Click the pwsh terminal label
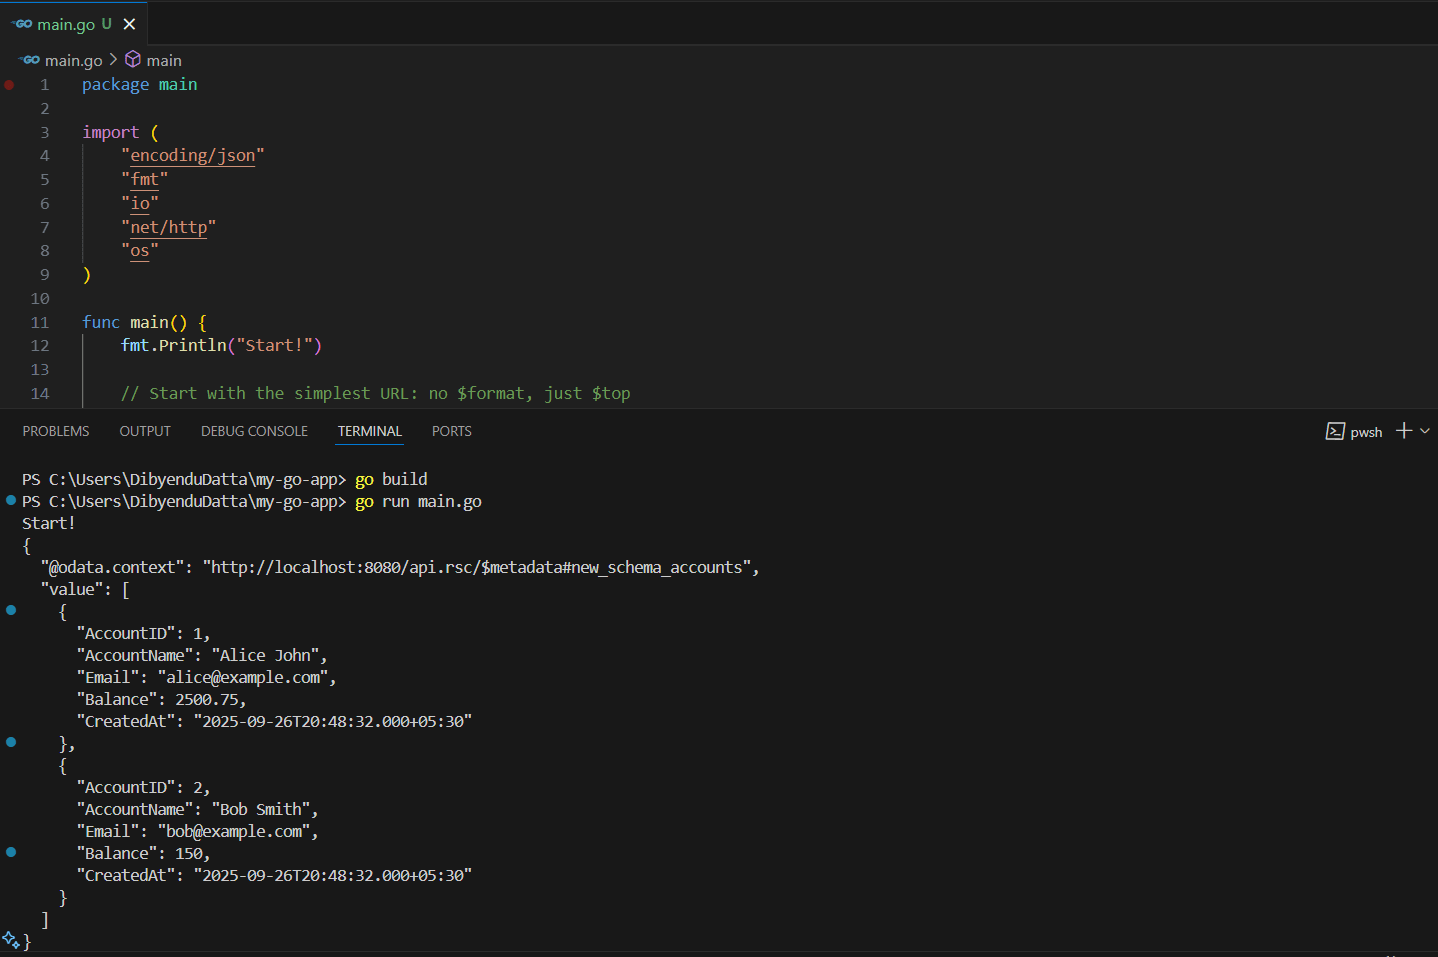The width and height of the screenshot is (1438, 957). (x=1366, y=432)
